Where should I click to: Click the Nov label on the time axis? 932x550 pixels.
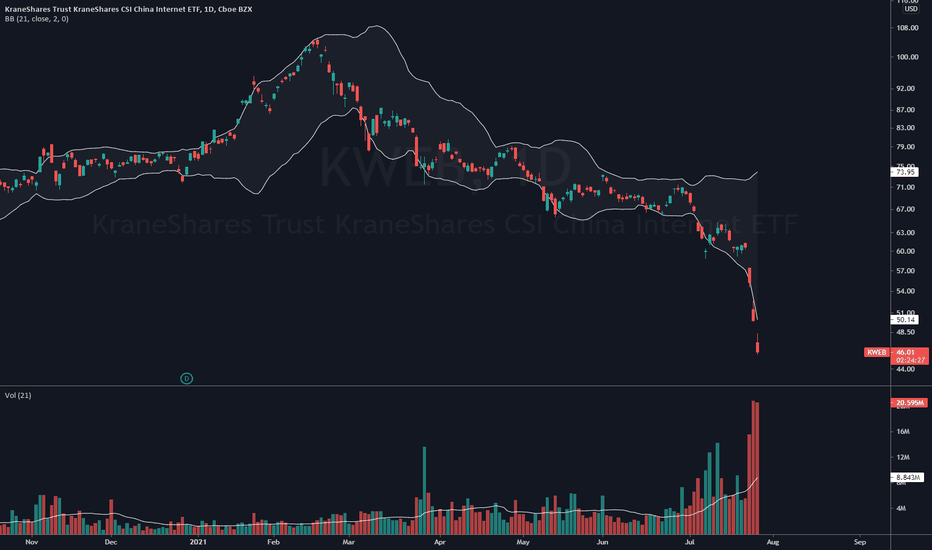pyautogui.click(x=32, y=542)
